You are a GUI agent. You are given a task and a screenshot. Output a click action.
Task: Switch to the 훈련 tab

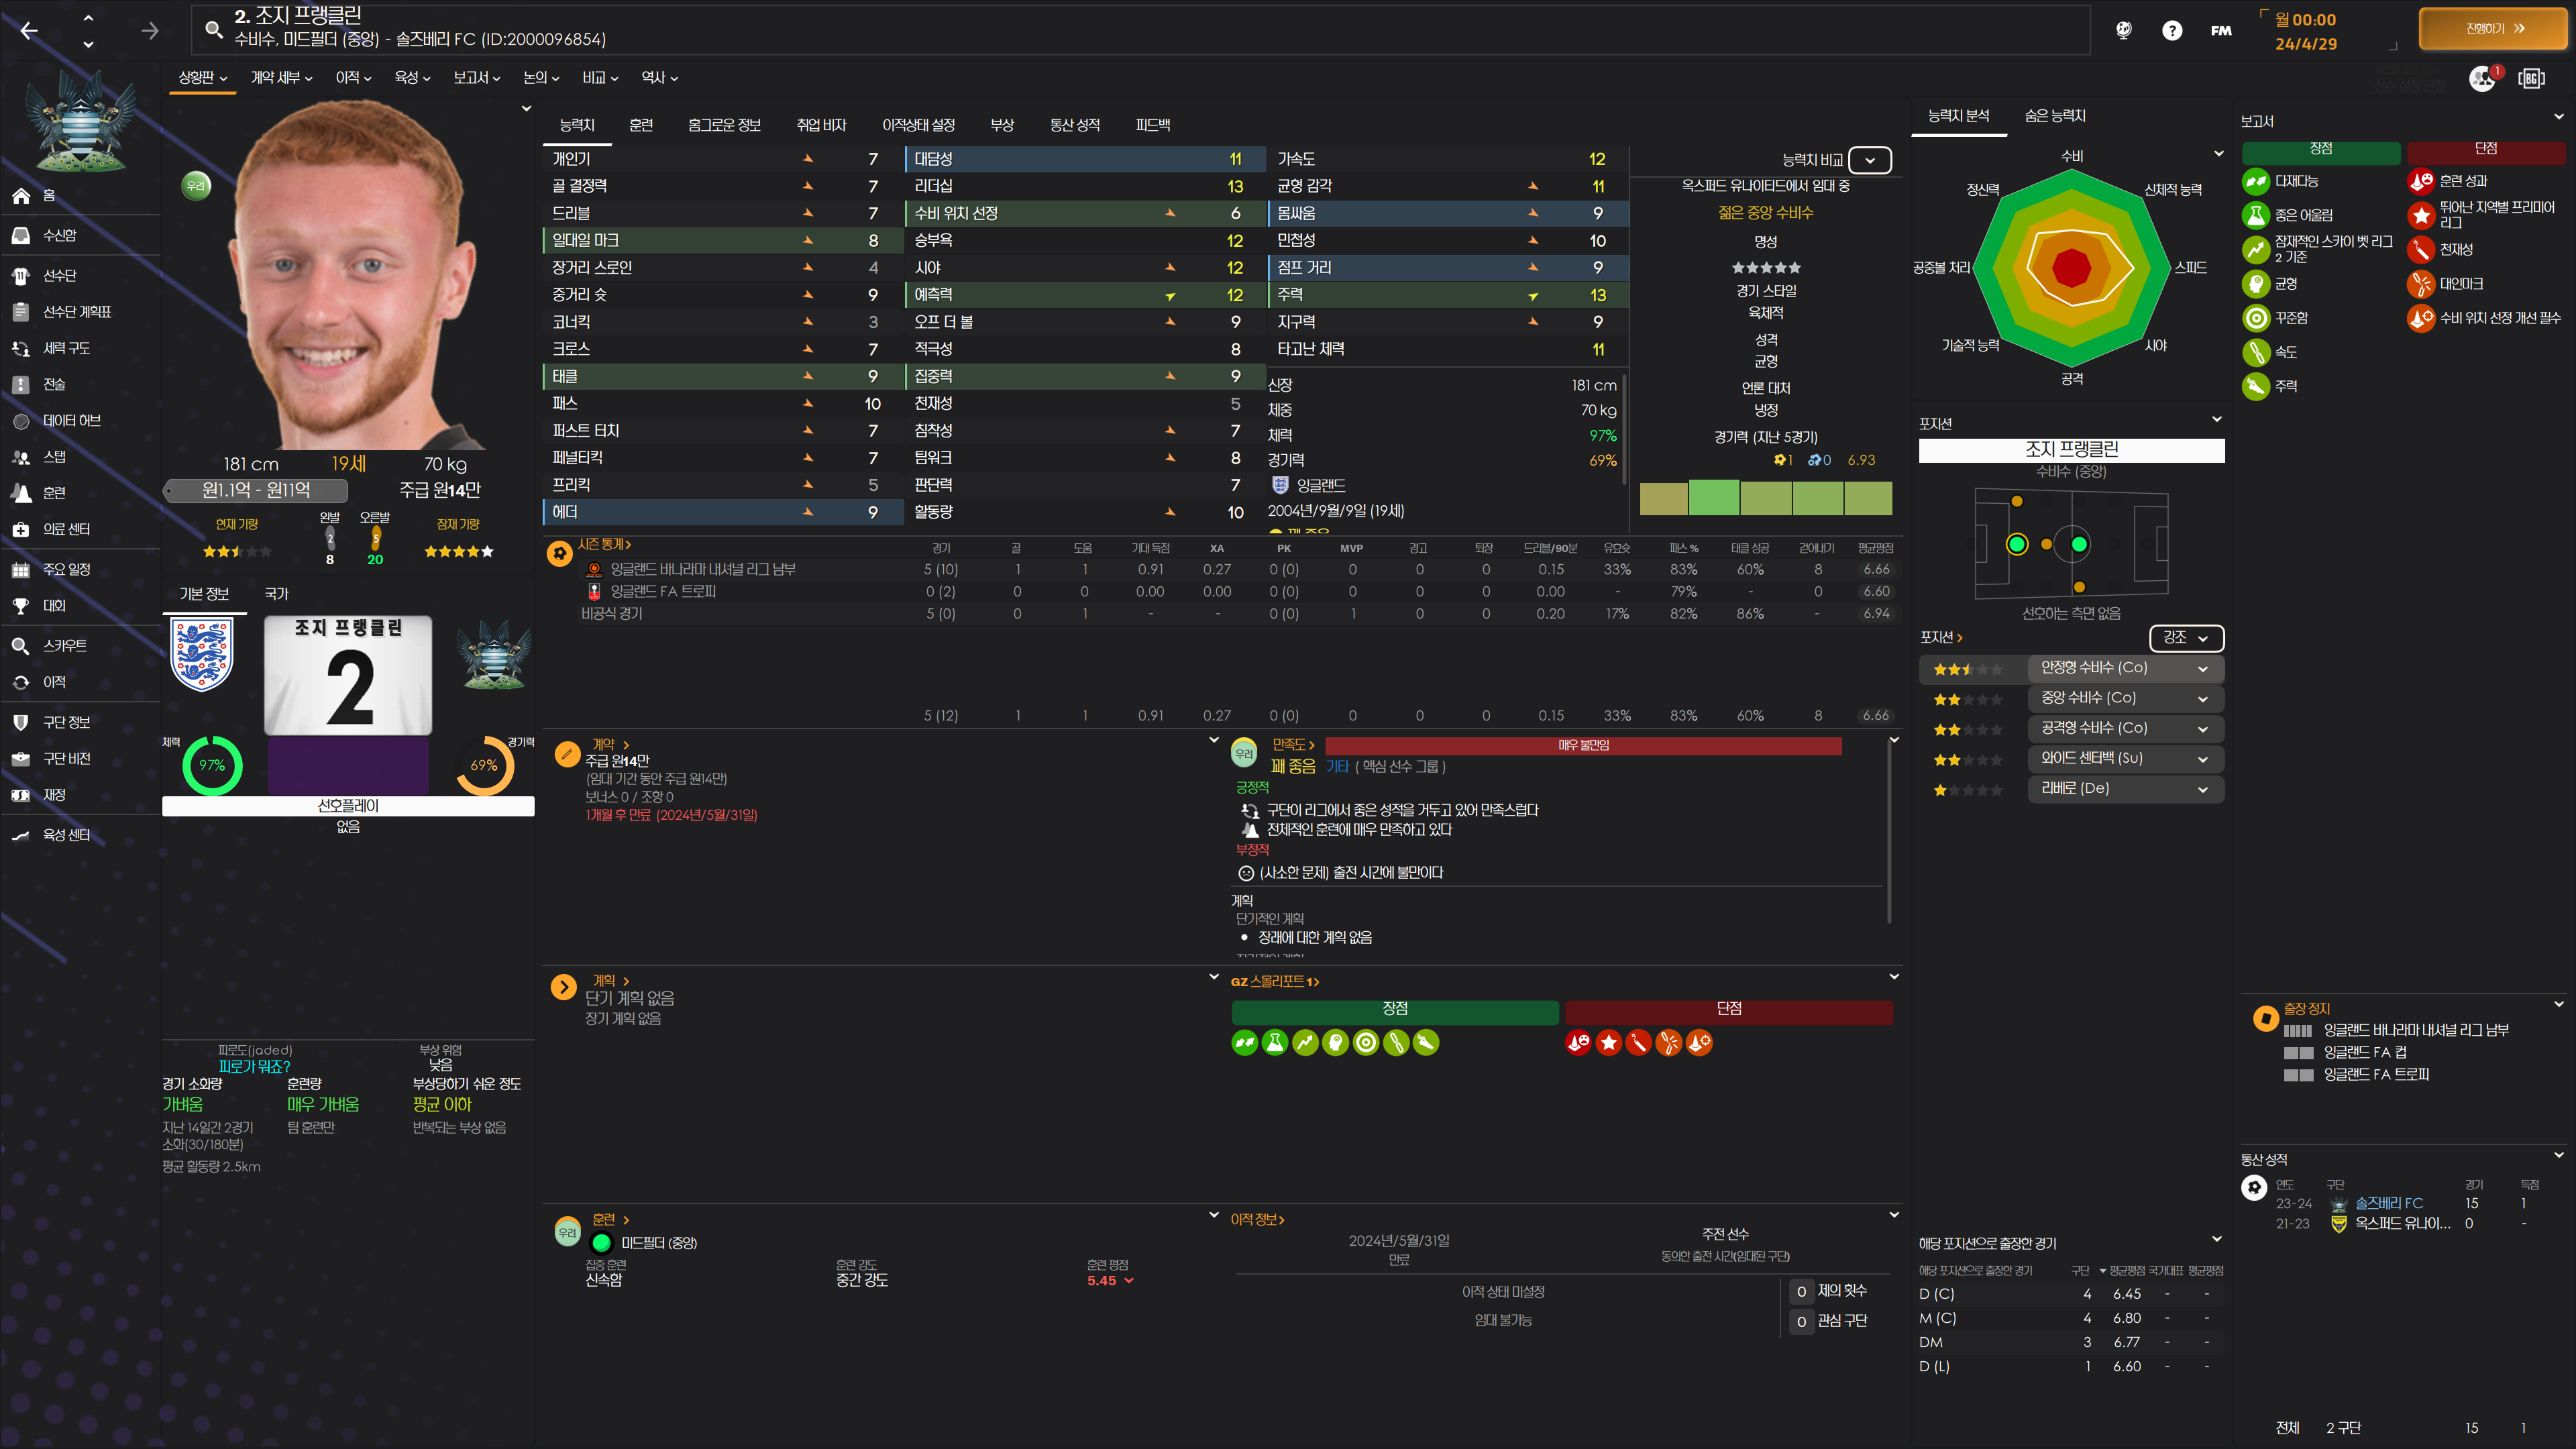[641, 125]
